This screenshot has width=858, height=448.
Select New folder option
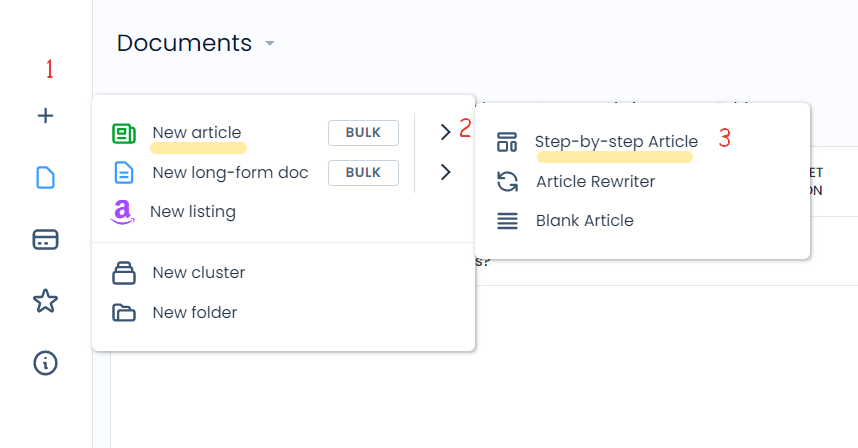195,312
